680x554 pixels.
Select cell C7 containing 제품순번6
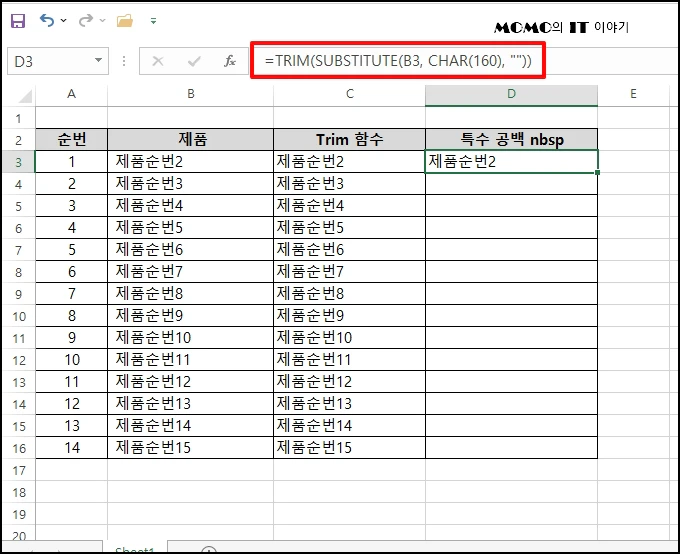350,250
